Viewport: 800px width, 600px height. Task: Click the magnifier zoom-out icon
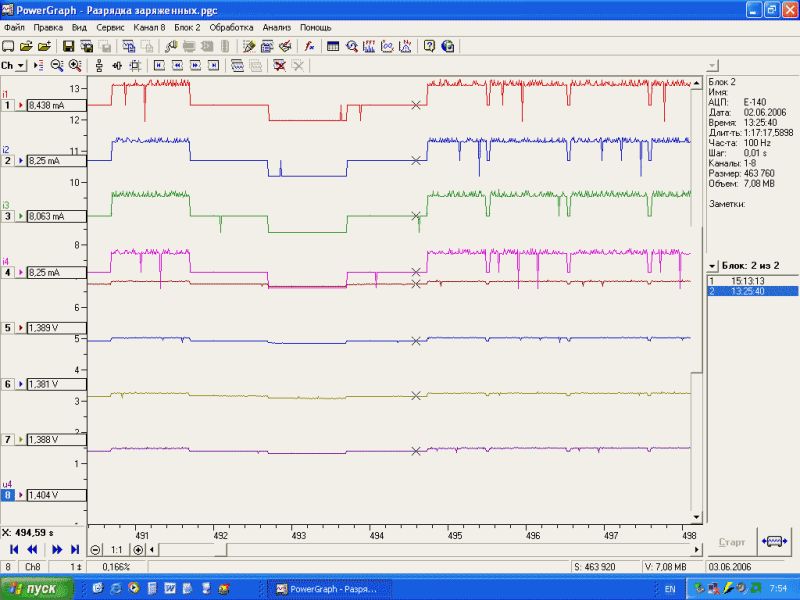pyautogui.click(x=57, y=65)
